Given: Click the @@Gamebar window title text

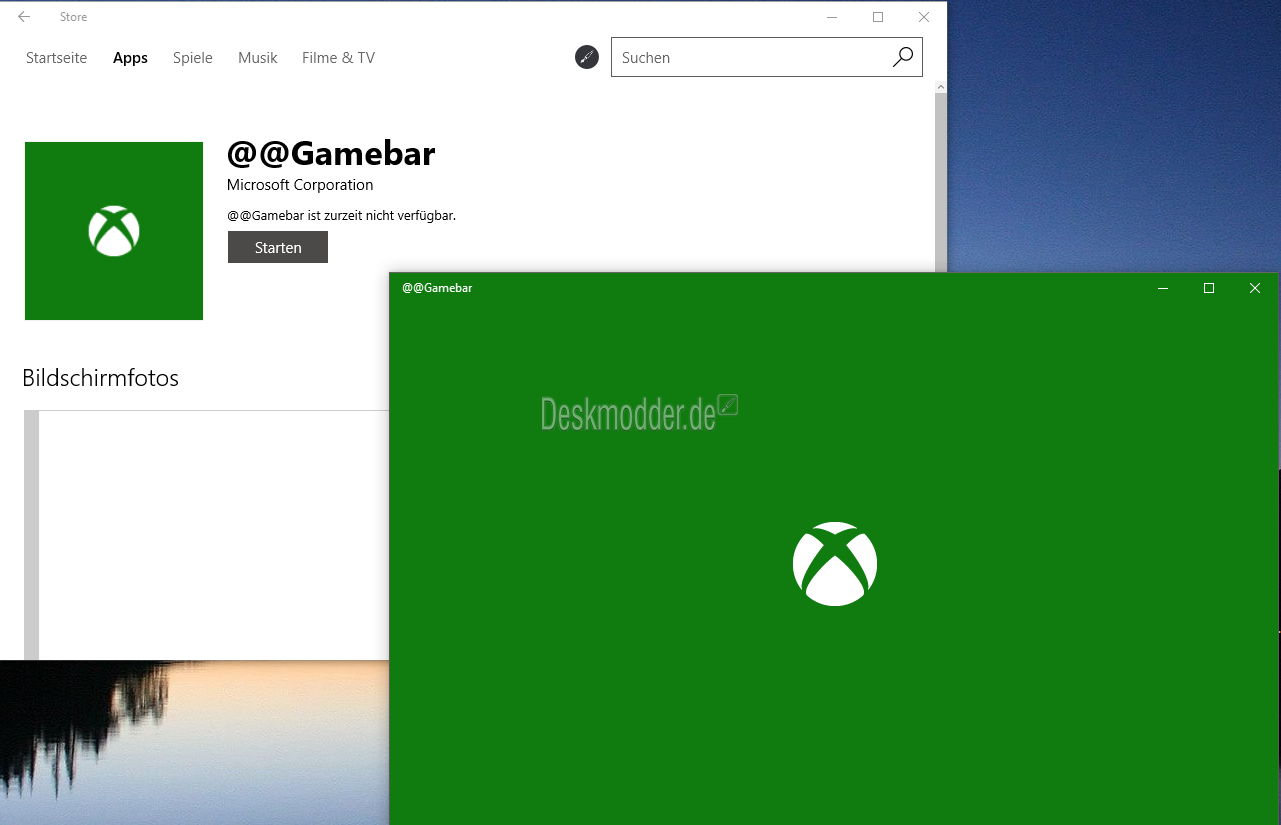Looking at the screenshot, I should (x=437, y=288).
